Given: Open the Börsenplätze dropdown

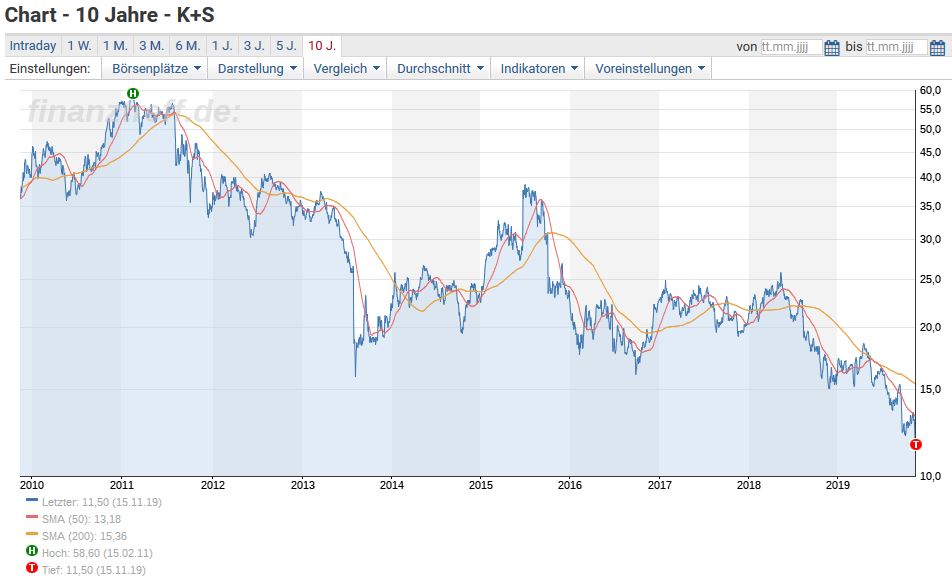Looking at the screenshot, I should pyautogui.click(x=155, y=69).
